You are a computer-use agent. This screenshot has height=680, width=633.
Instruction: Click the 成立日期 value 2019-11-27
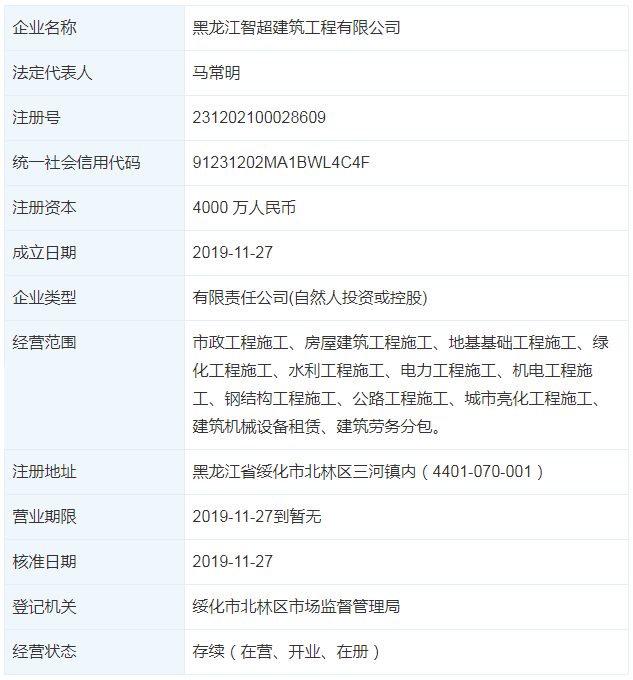(232, 253)
